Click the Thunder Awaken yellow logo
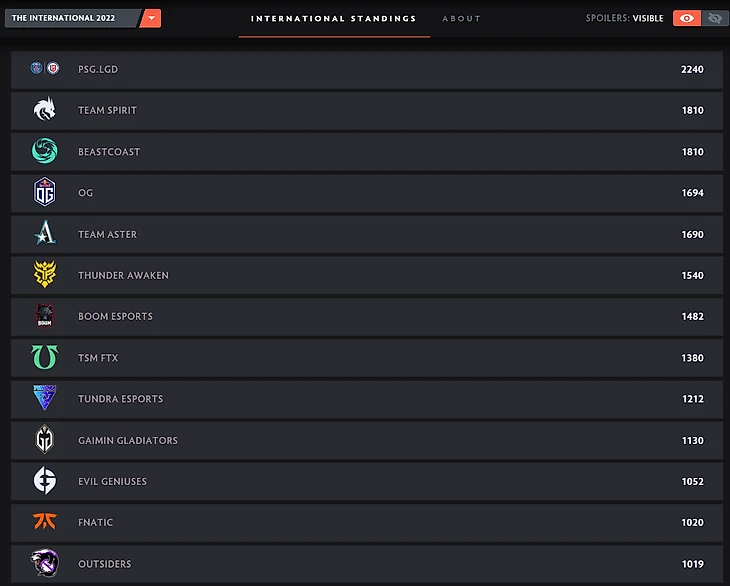The image size is (730, 586). (45, 274)
